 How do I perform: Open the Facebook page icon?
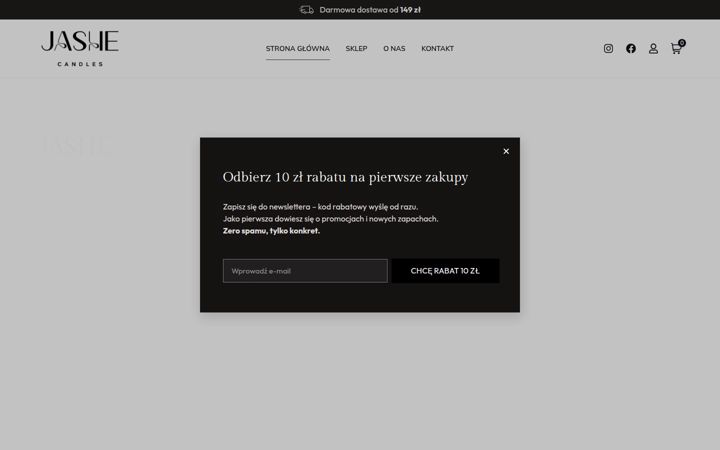pyautogui.click(x=630, y=48)
